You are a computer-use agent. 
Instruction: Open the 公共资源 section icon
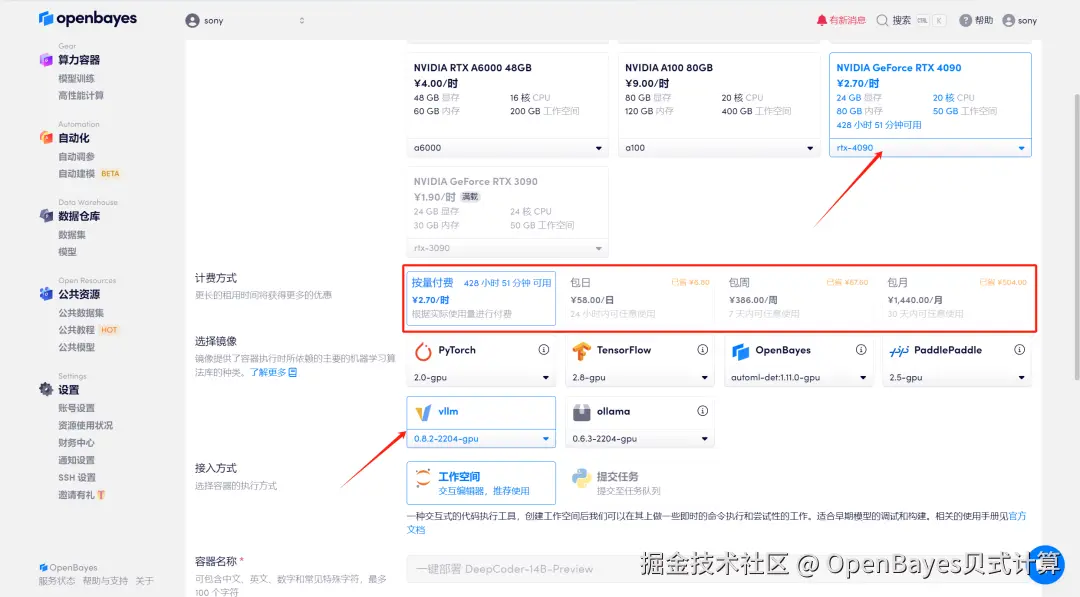coord(46,294)
